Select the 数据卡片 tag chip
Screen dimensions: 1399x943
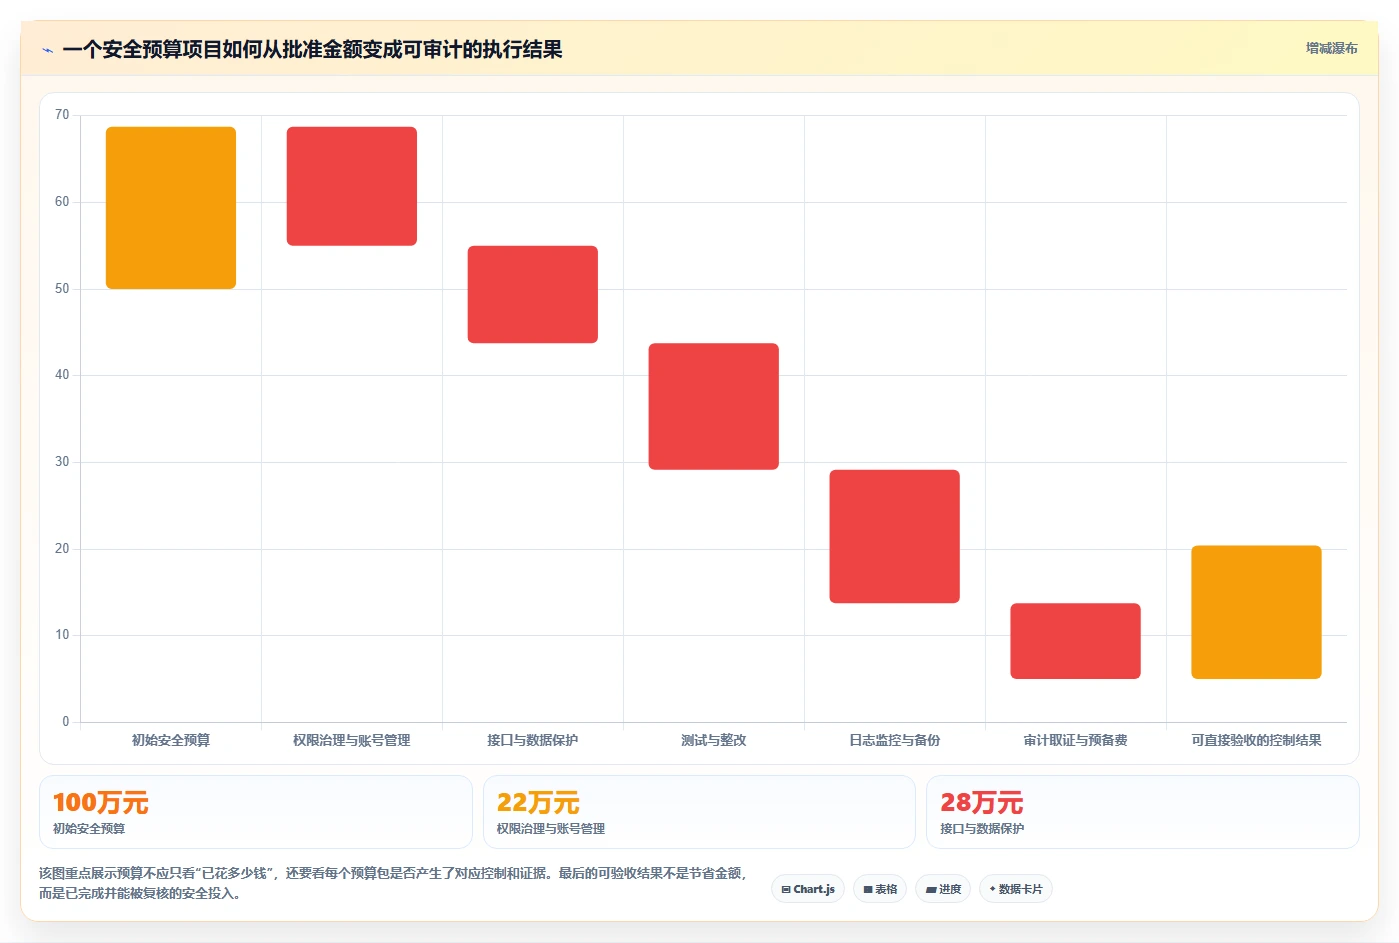[1016, 889]
